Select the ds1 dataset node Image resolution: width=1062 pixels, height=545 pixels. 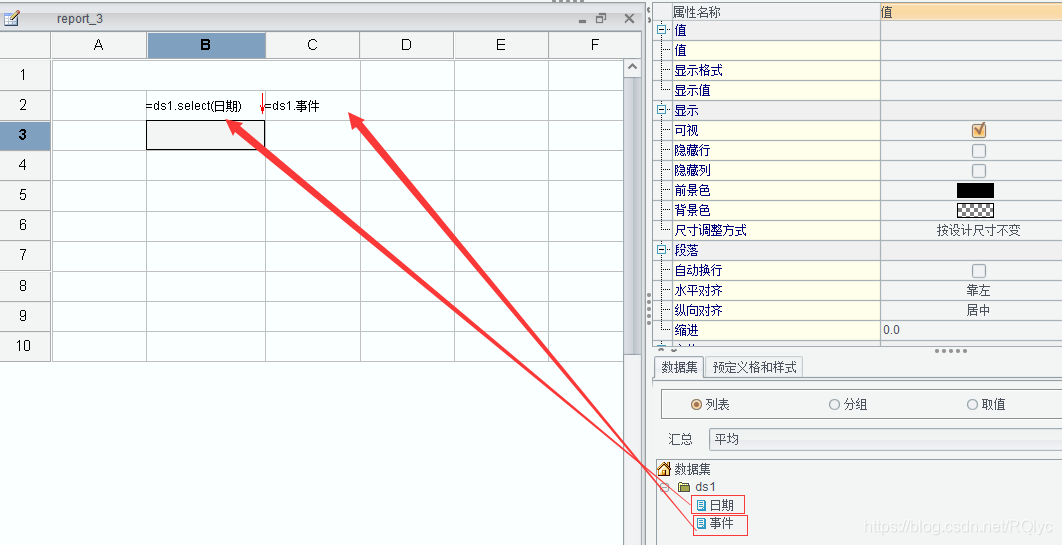pos(705,487)
